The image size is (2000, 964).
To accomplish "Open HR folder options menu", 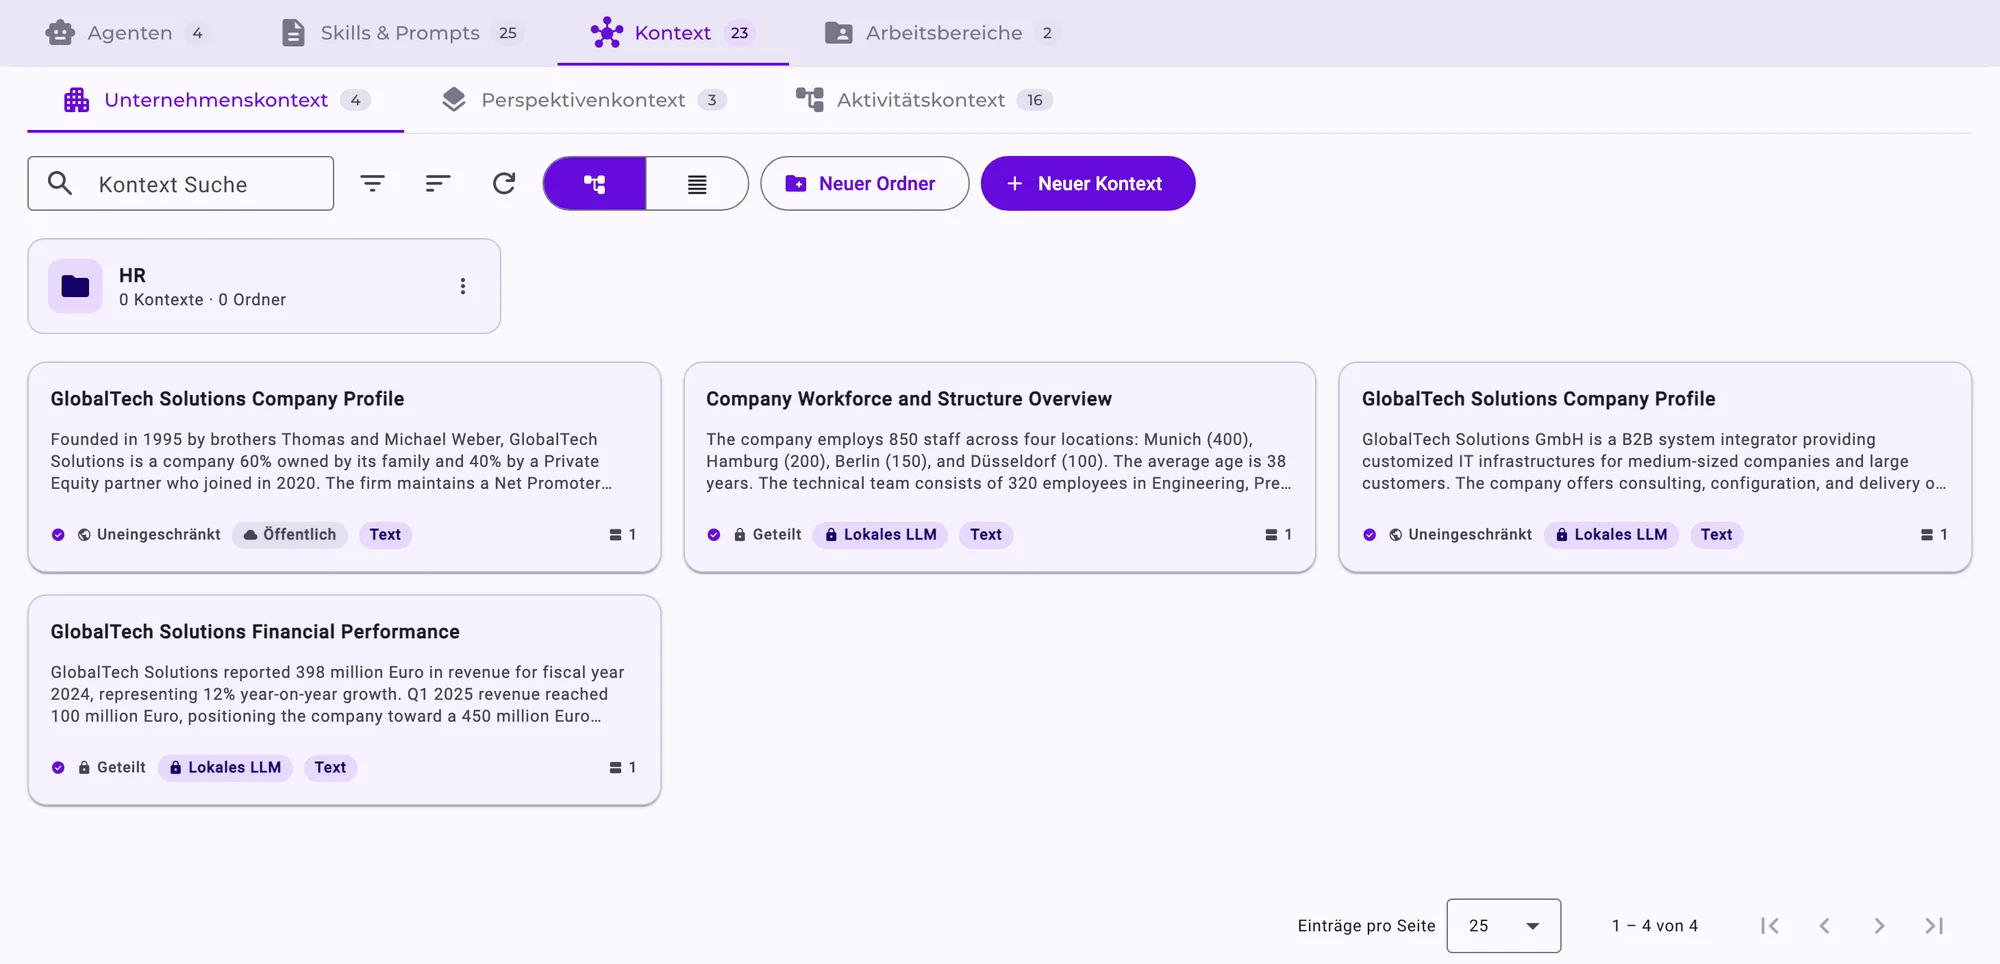I will coord(463,286).
